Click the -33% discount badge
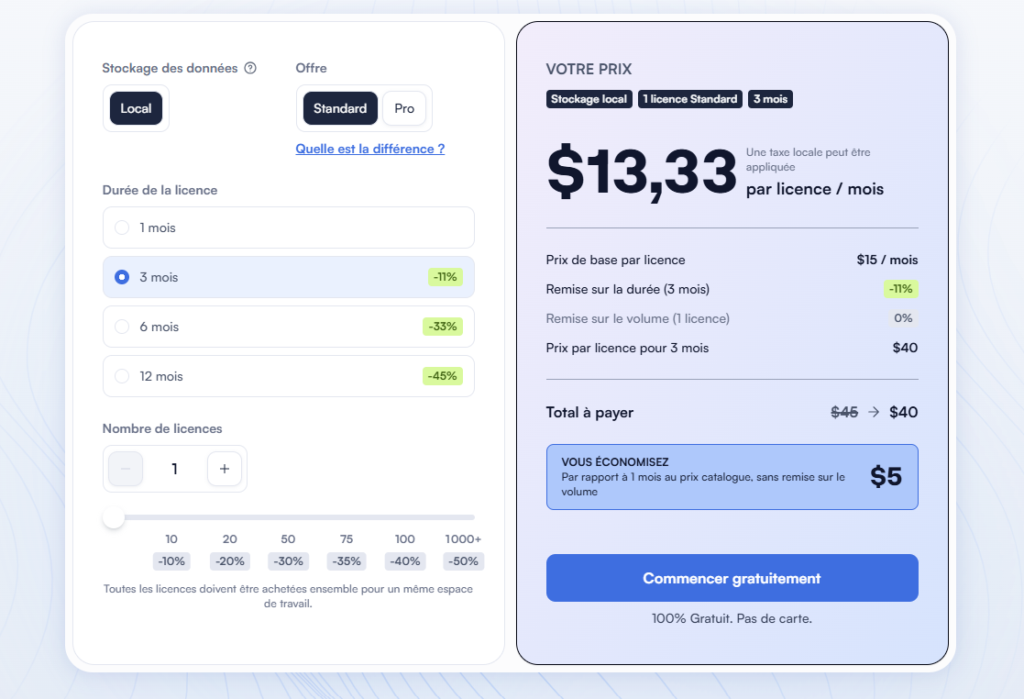The width and height of the screenshot is (1024, 699). point(443,327)
